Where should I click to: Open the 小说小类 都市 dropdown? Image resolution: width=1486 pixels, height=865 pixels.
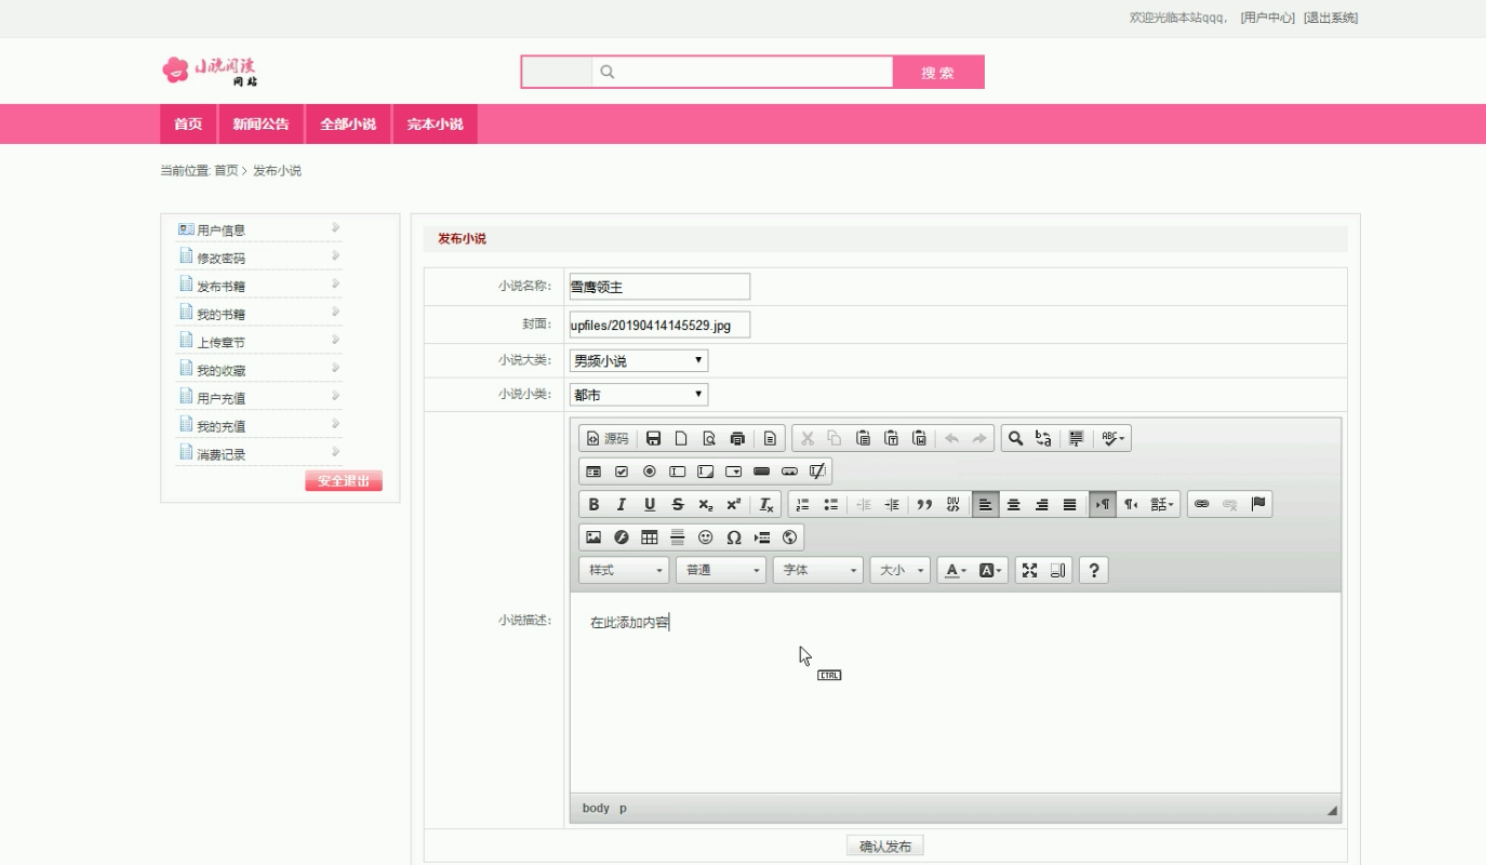click(x=639, y=394)
